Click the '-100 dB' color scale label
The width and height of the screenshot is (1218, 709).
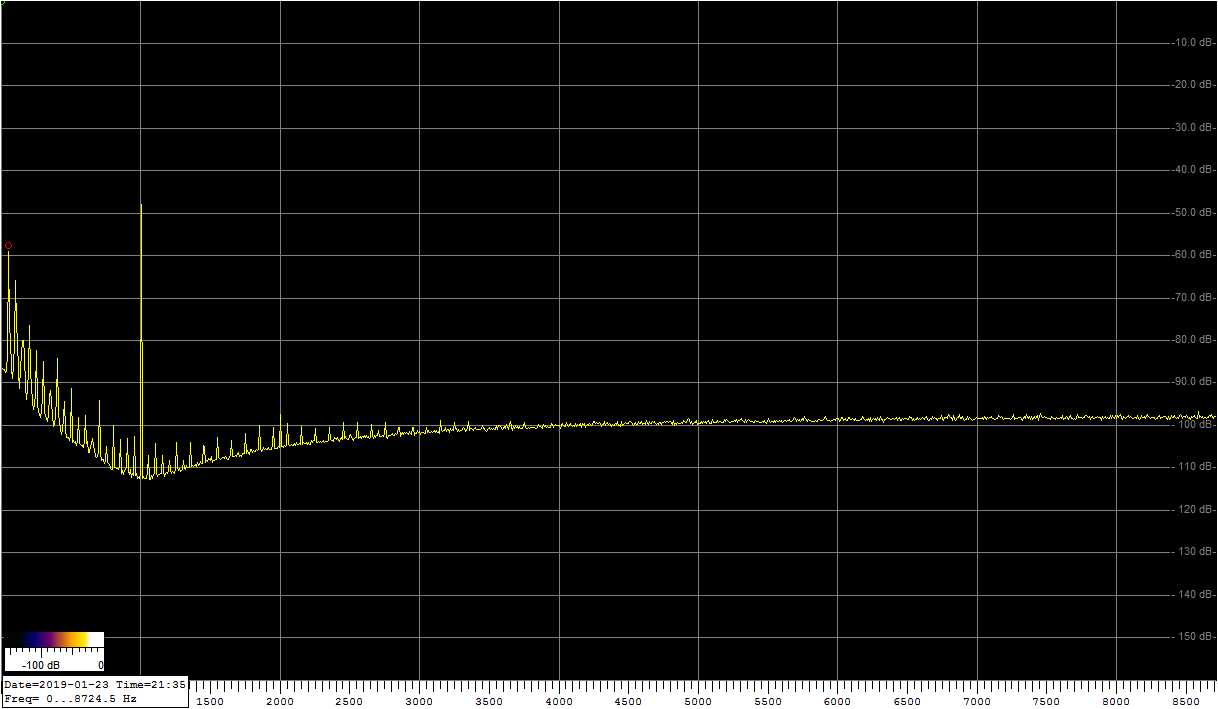click(x=42, y=665)
